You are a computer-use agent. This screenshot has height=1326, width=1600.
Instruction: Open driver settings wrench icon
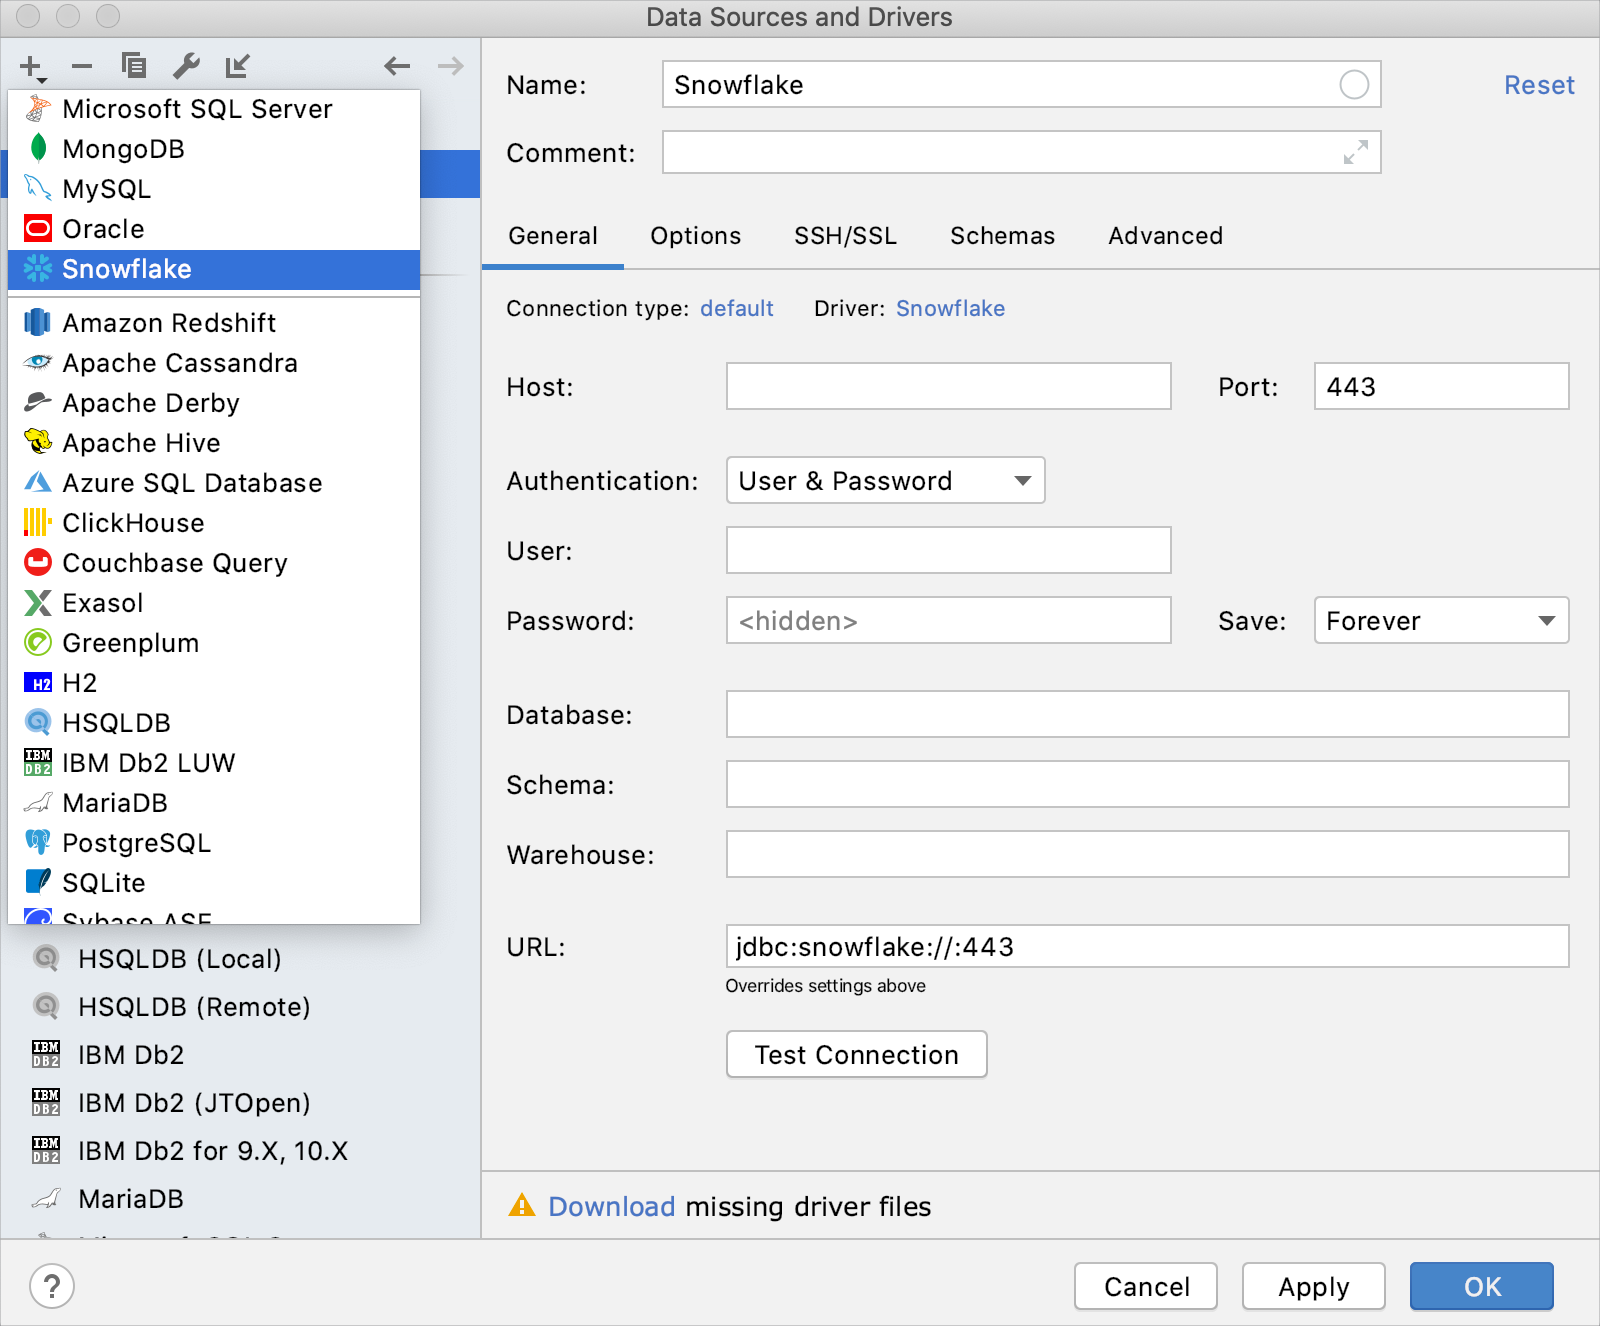click(x=186, y=66)
